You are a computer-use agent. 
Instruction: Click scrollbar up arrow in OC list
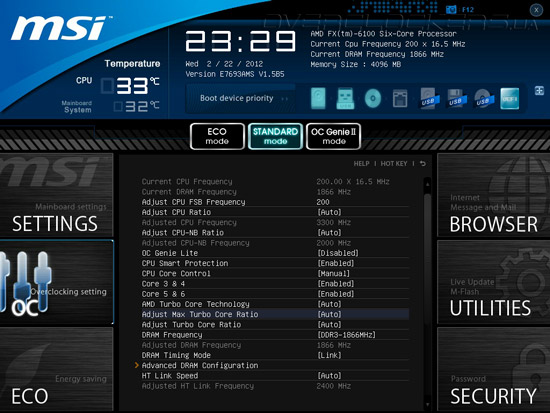427,184
